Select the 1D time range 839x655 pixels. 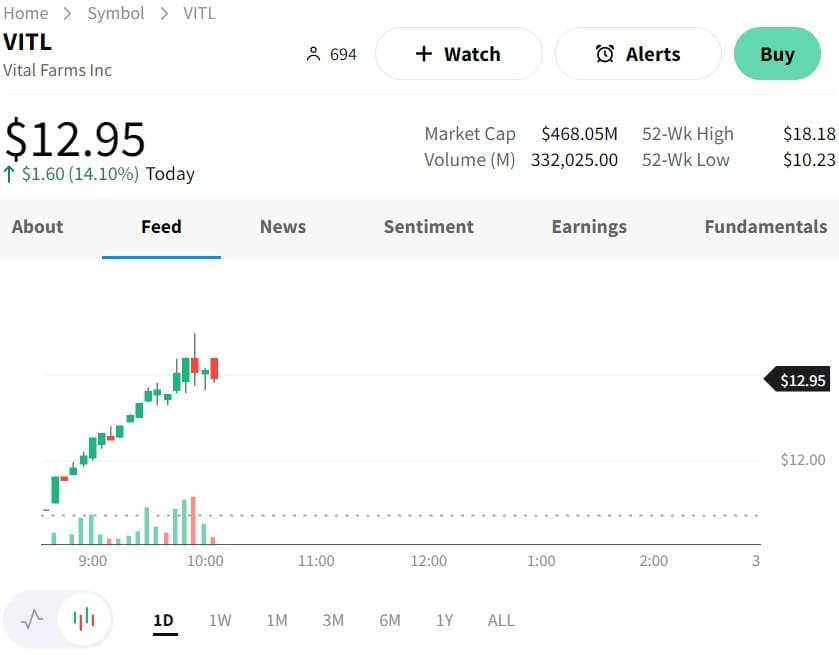click(163, 620)
